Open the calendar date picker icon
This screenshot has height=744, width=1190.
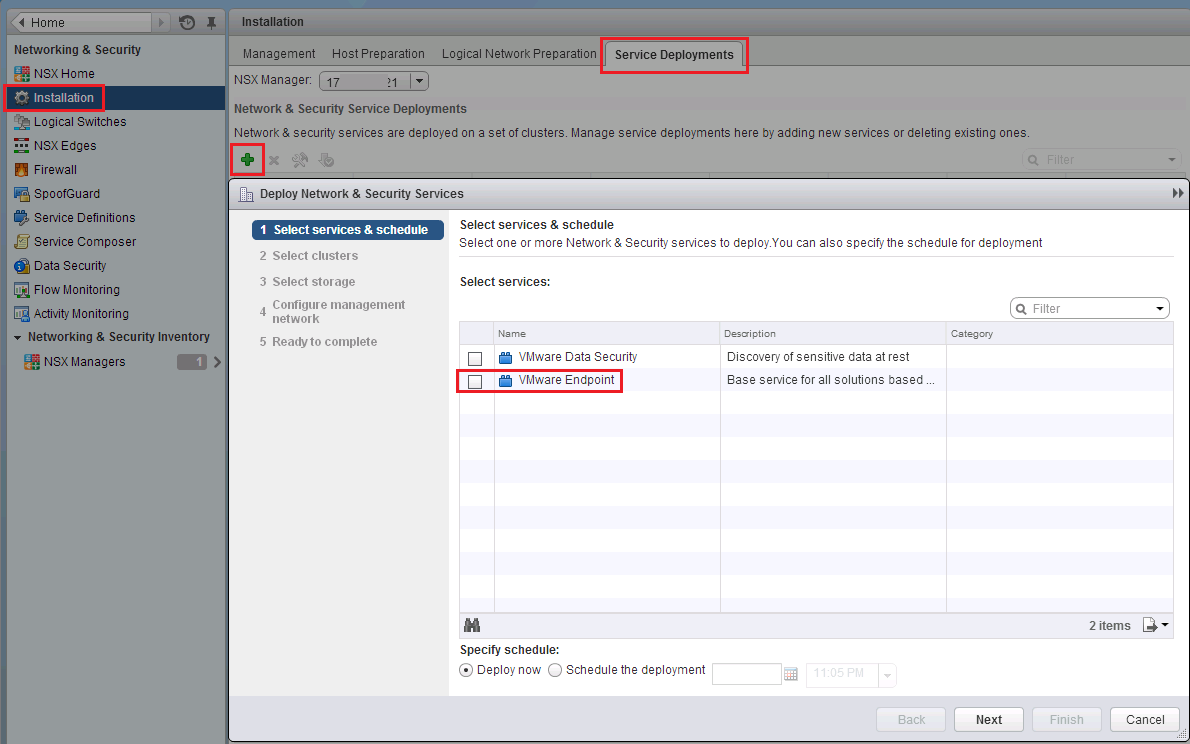(791, 674)
